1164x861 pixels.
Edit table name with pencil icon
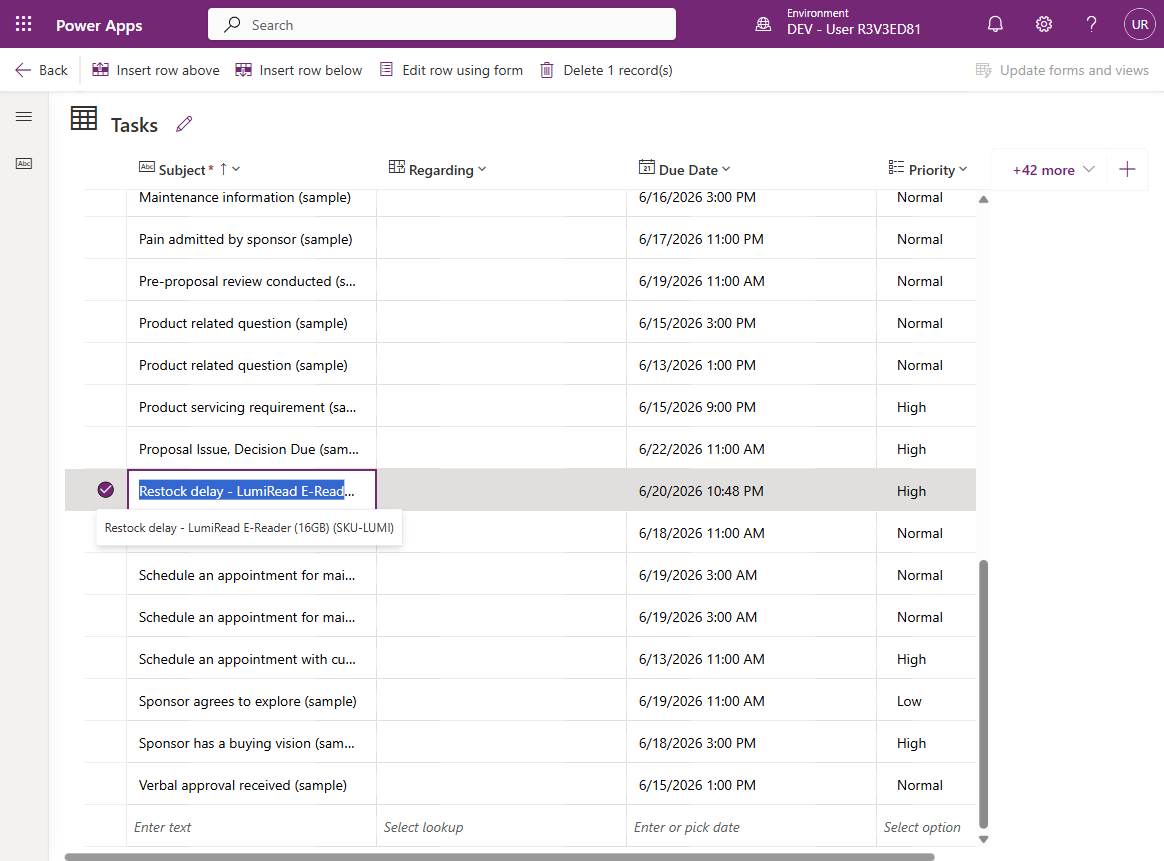tap(184, 124)
